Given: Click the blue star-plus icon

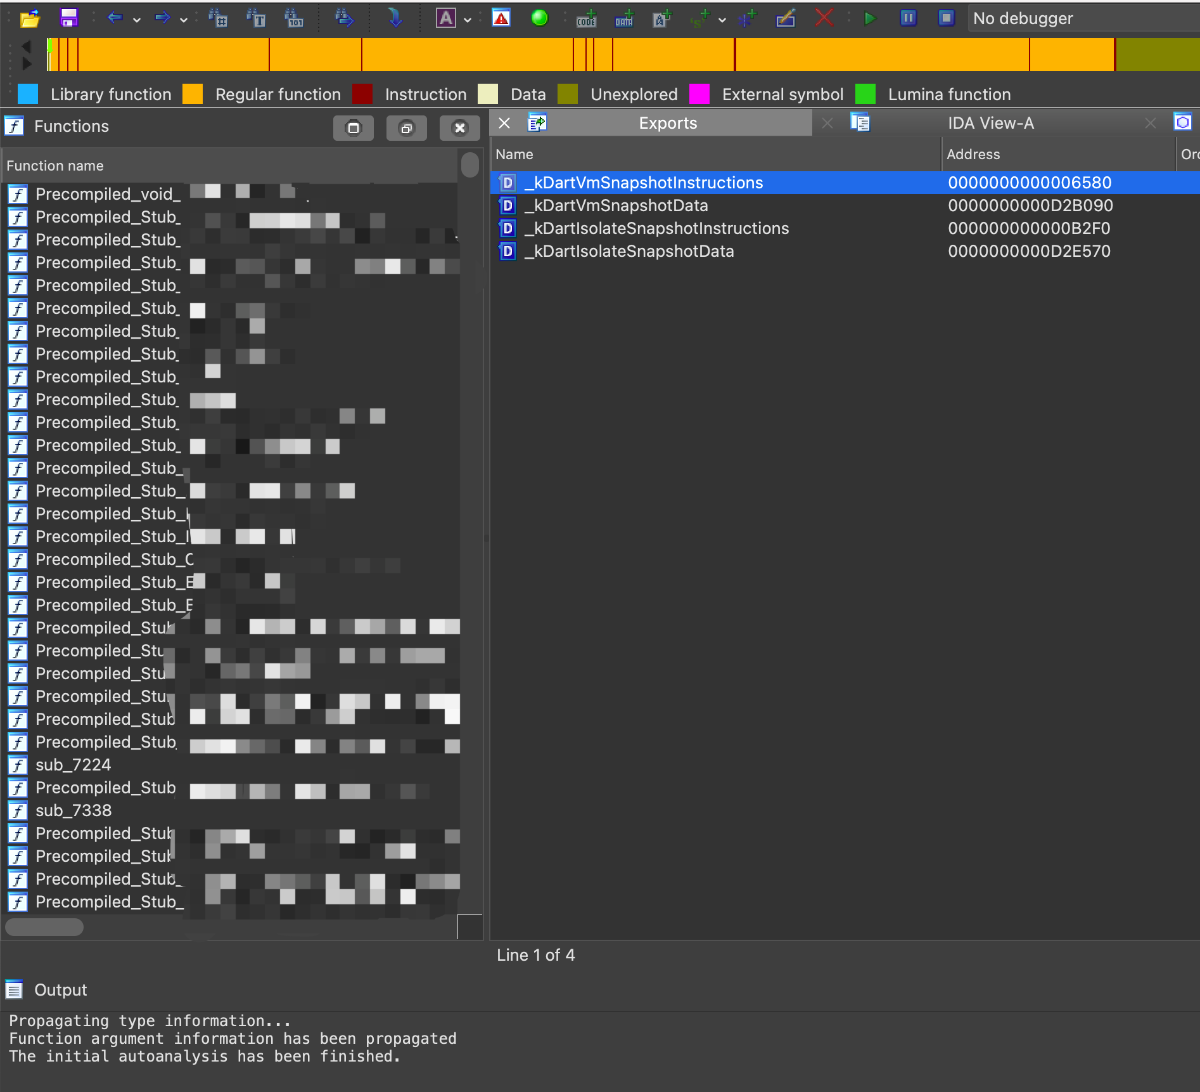Looking at the screenshot, I should tap(748, 18).
